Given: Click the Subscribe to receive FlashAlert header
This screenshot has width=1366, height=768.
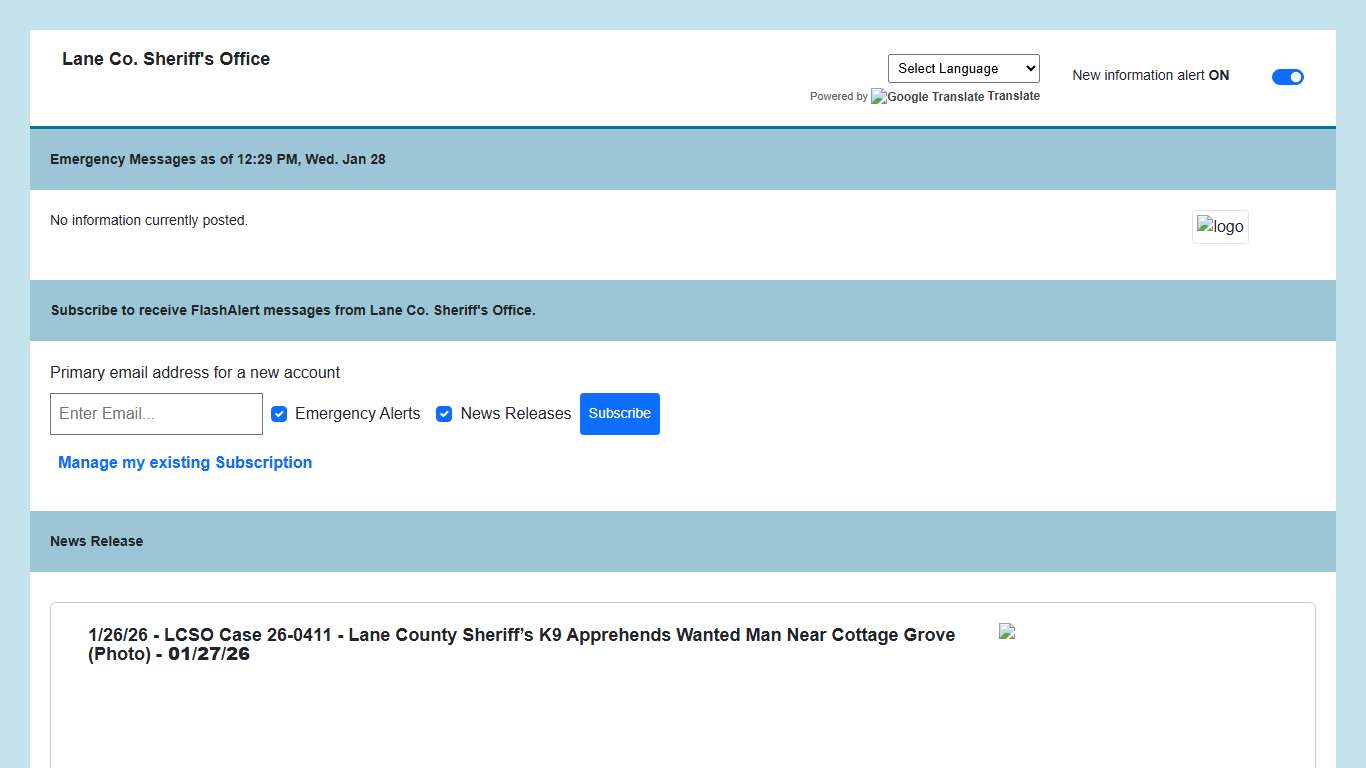Looking at the screenshot, I should (293, 310).
